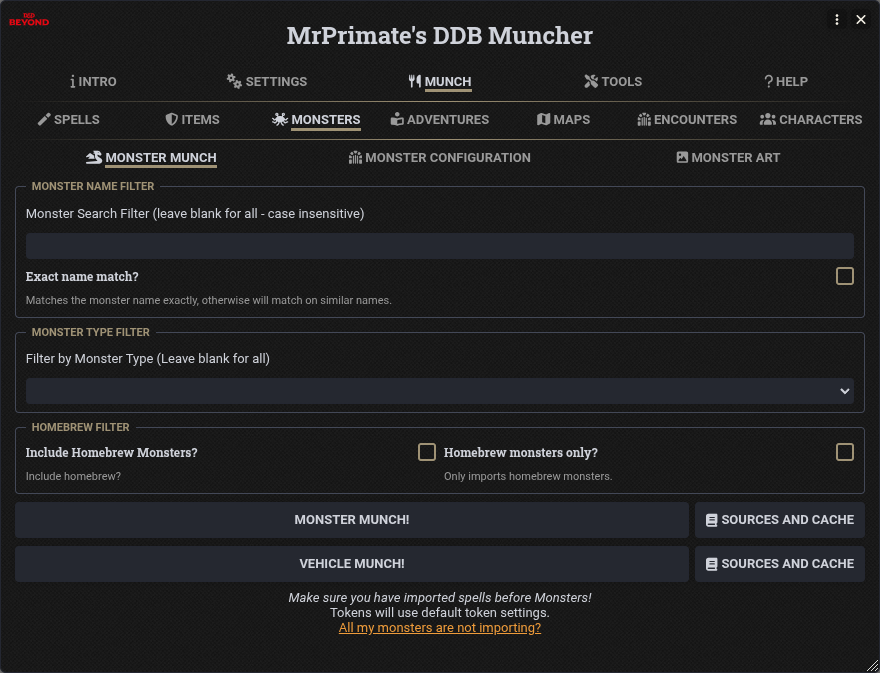Open the Monster Configuration tab
The height and width of the screenshot is (673, 880).
(x=439, y=157)
